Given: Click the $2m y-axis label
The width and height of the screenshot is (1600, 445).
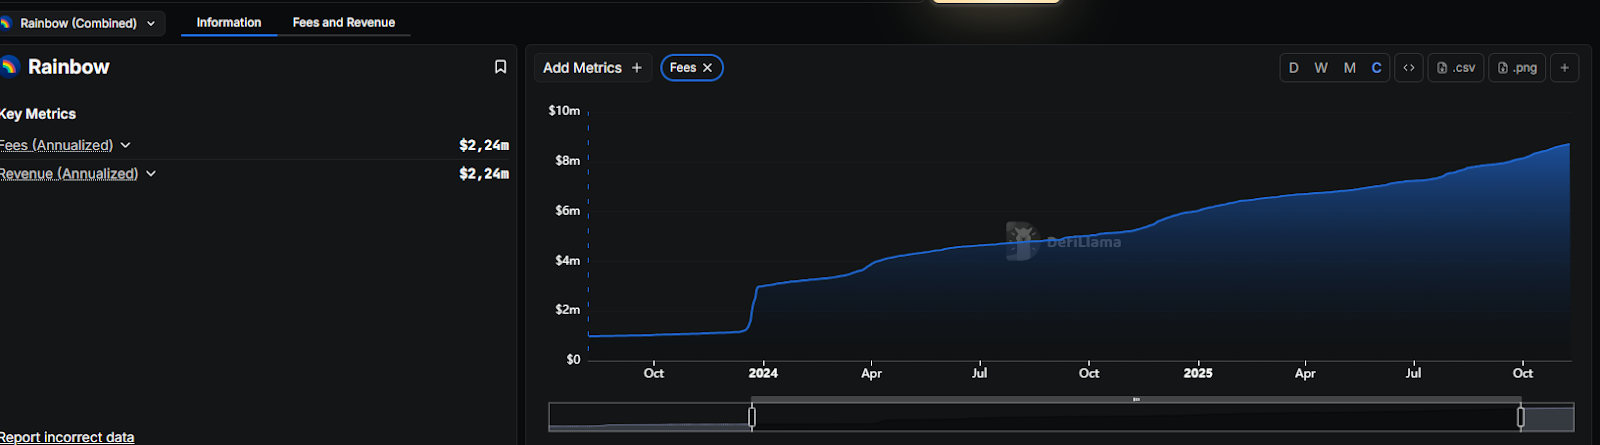Looking at the screenshot, I should (568, 309).
